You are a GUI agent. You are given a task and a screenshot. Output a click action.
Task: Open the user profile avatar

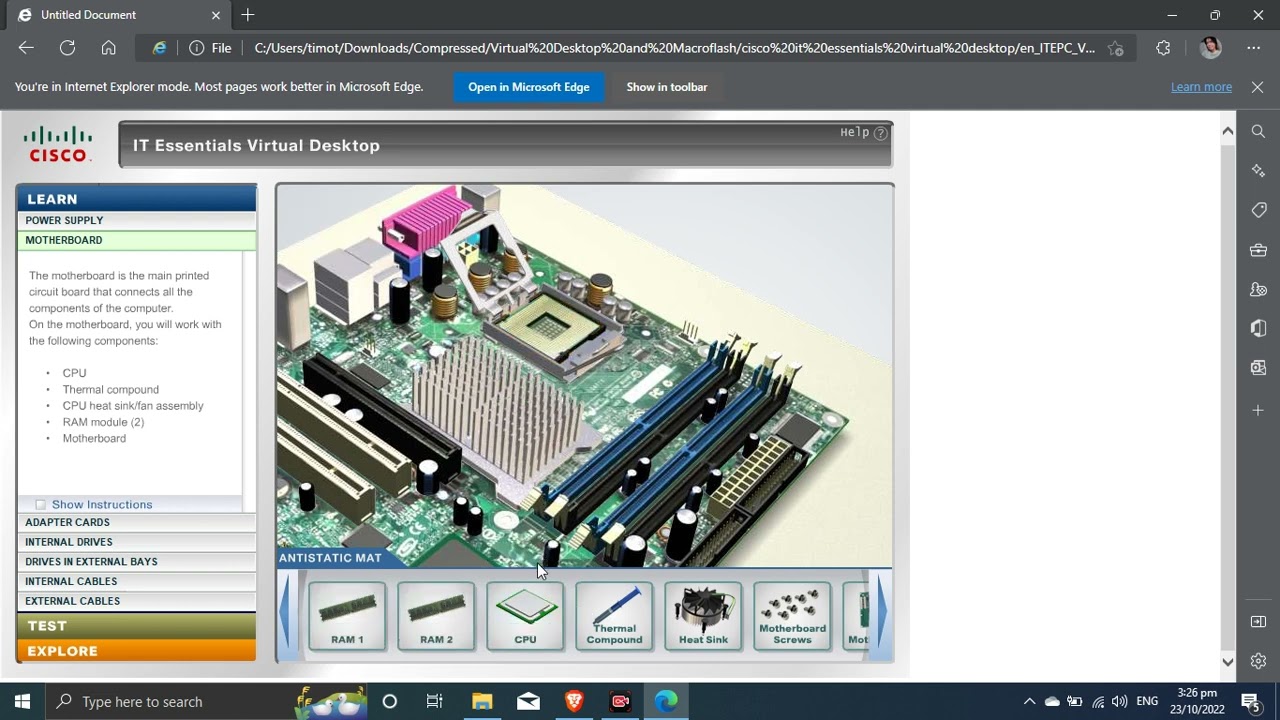(x=1210, y=48)
